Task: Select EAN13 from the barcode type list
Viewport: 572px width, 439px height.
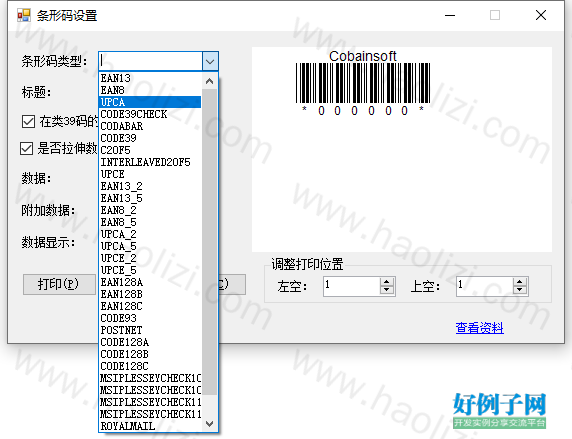Action: click(x=150, y=78)
